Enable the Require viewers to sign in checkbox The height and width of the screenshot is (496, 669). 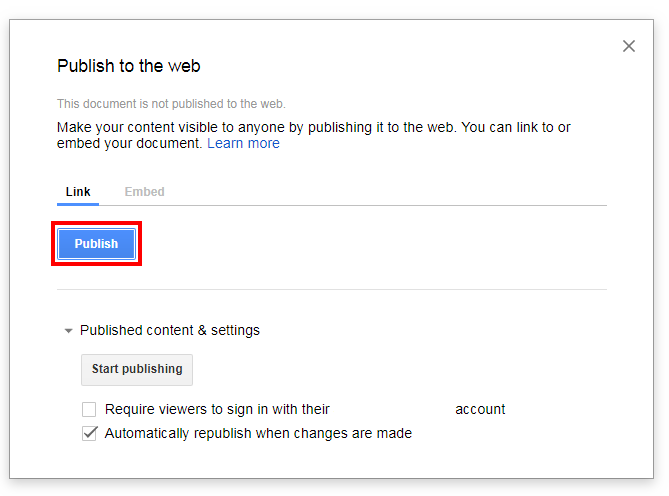coord(89,409)
